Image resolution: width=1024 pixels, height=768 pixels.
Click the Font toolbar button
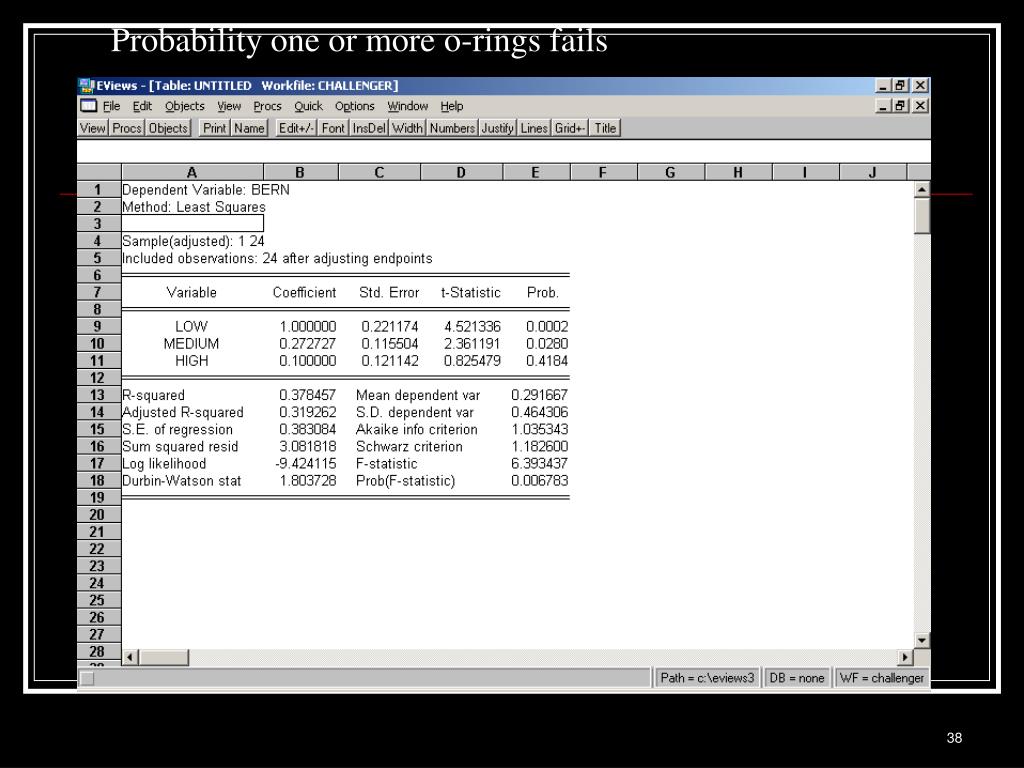pos(333,128)
